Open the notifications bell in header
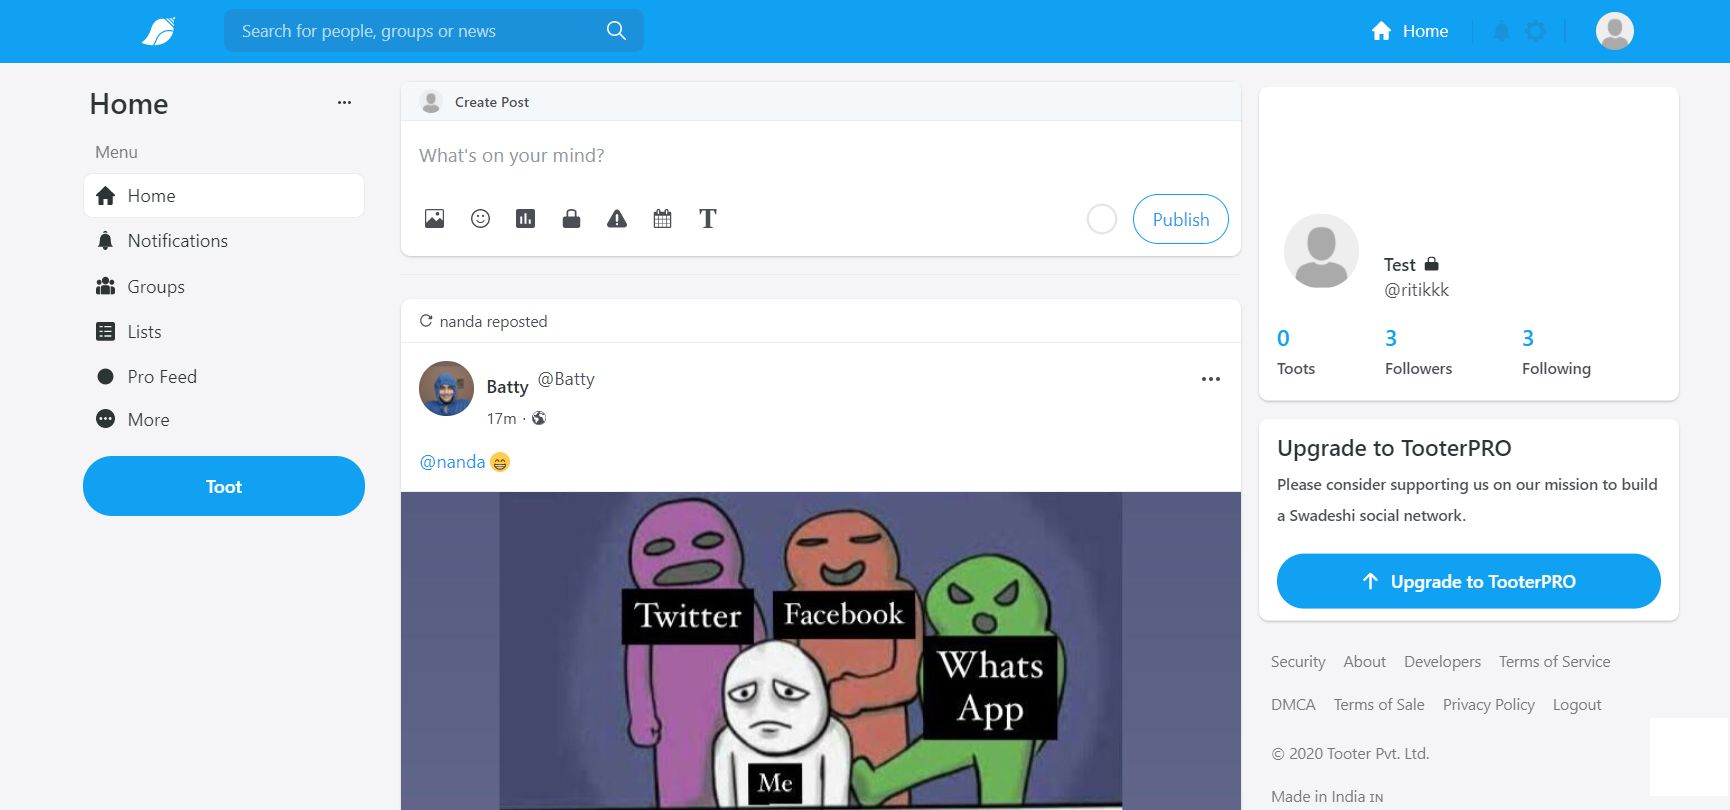 [1501, 31]
